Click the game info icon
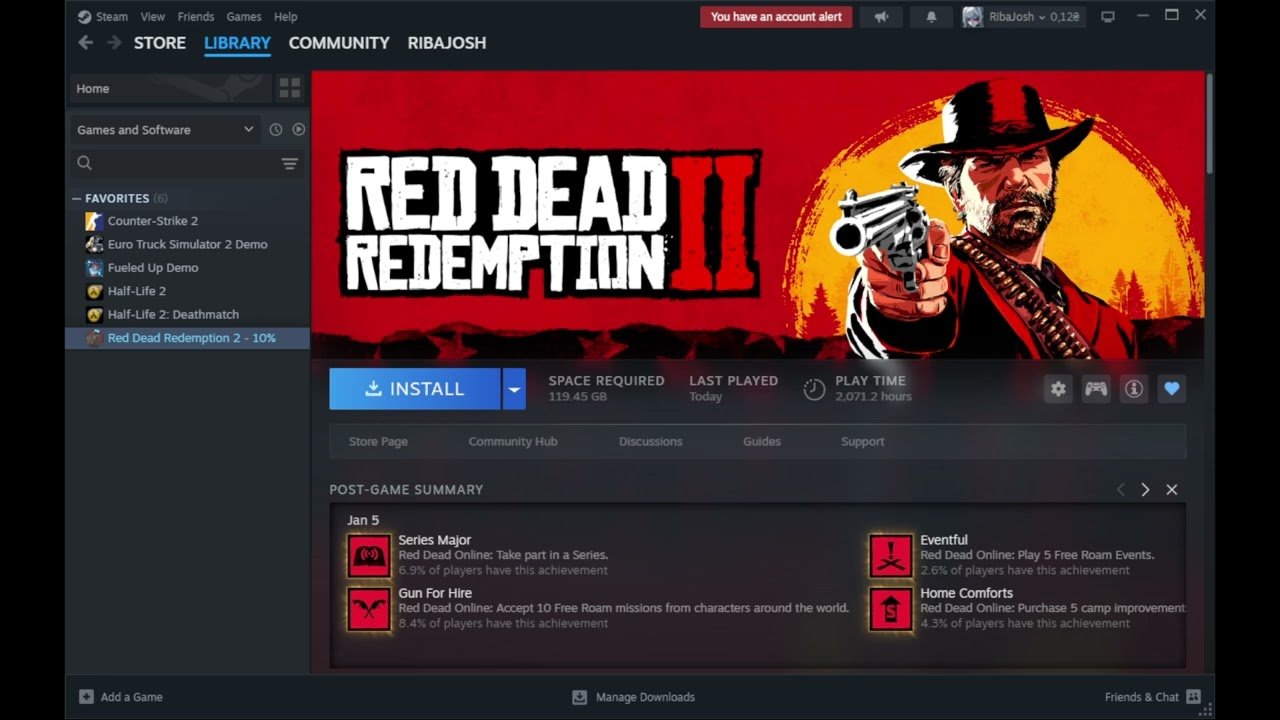 click(x=1133, y=389)
